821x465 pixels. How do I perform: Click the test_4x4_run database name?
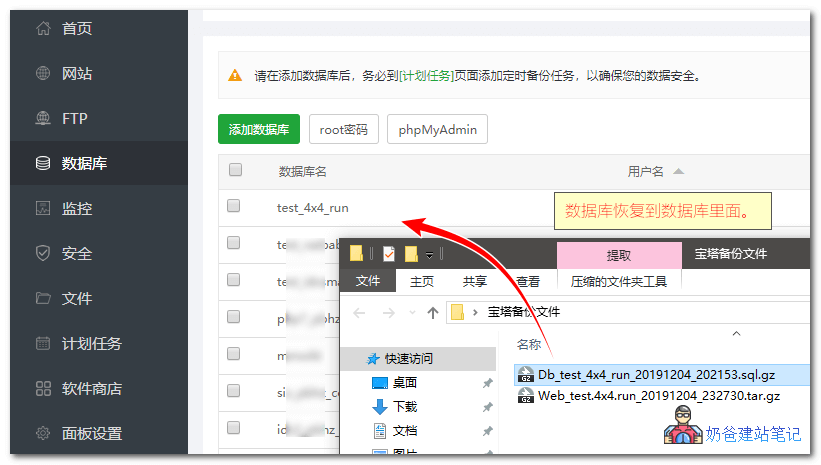(x=313, y=208)
